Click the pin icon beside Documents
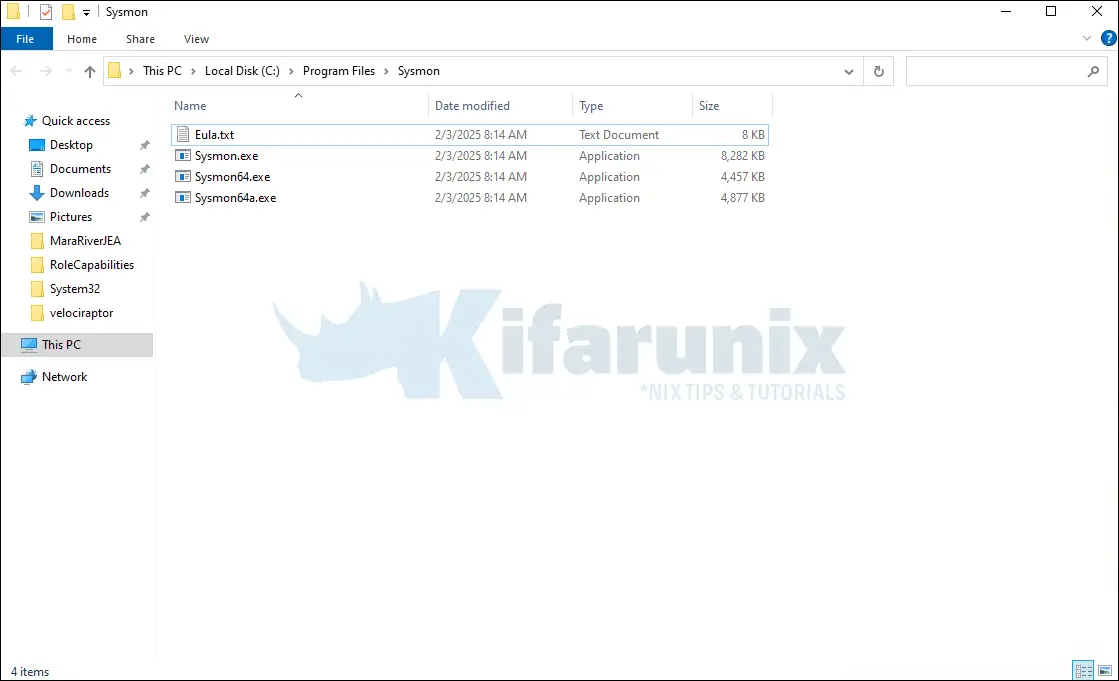 [x=144, y=169]
